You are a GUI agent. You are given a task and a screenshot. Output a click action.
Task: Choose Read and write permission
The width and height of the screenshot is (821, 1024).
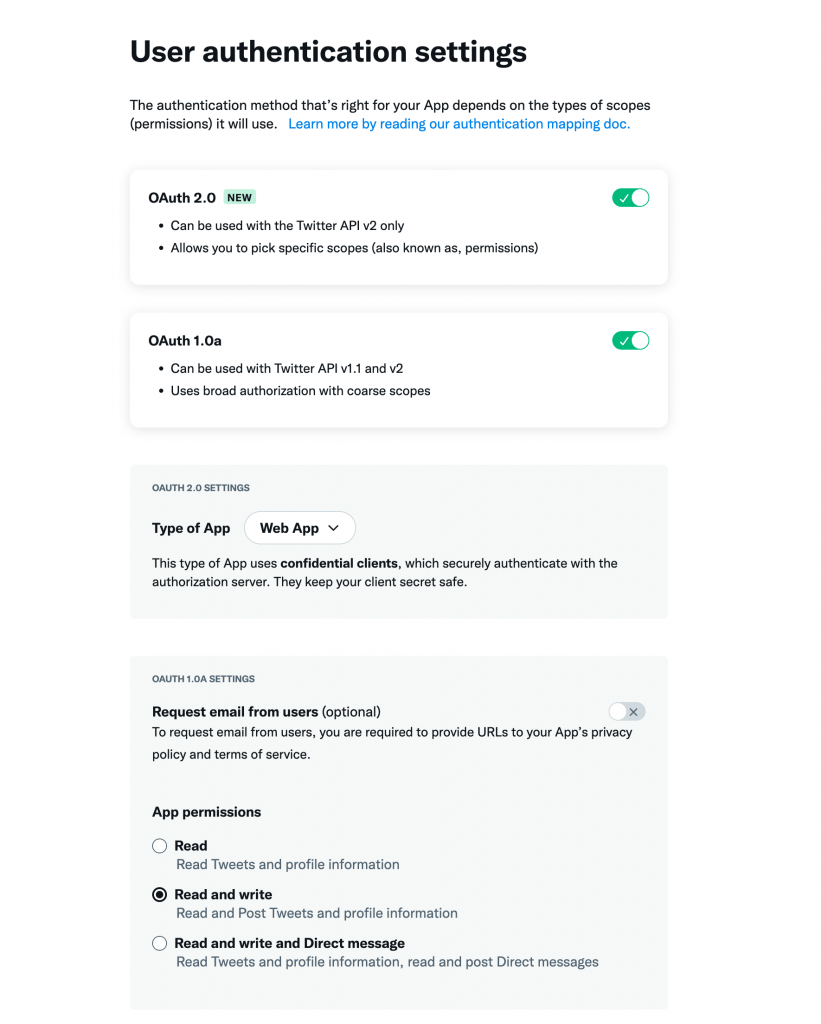point(159,894)
